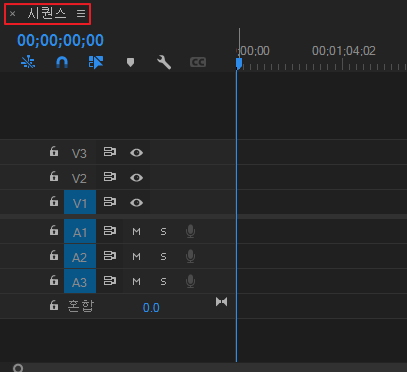Toggle sync lock on A2
407x372 pixels.
[110, 256]
